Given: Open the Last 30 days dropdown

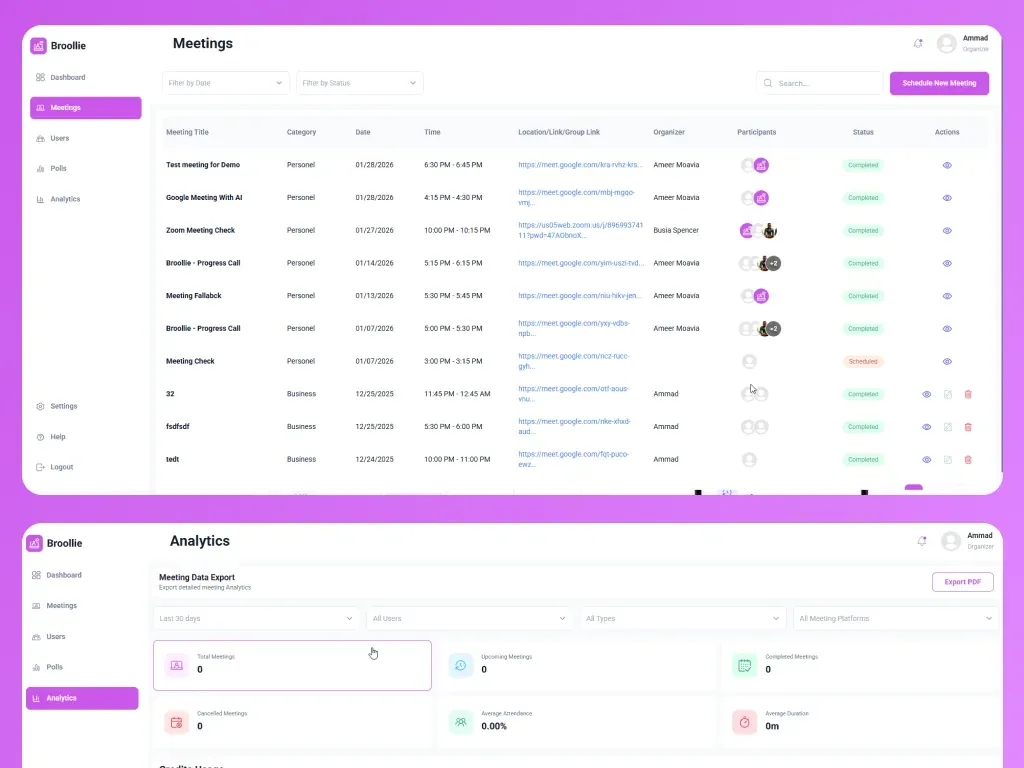Looking at the screenshot, I should 256,618.
